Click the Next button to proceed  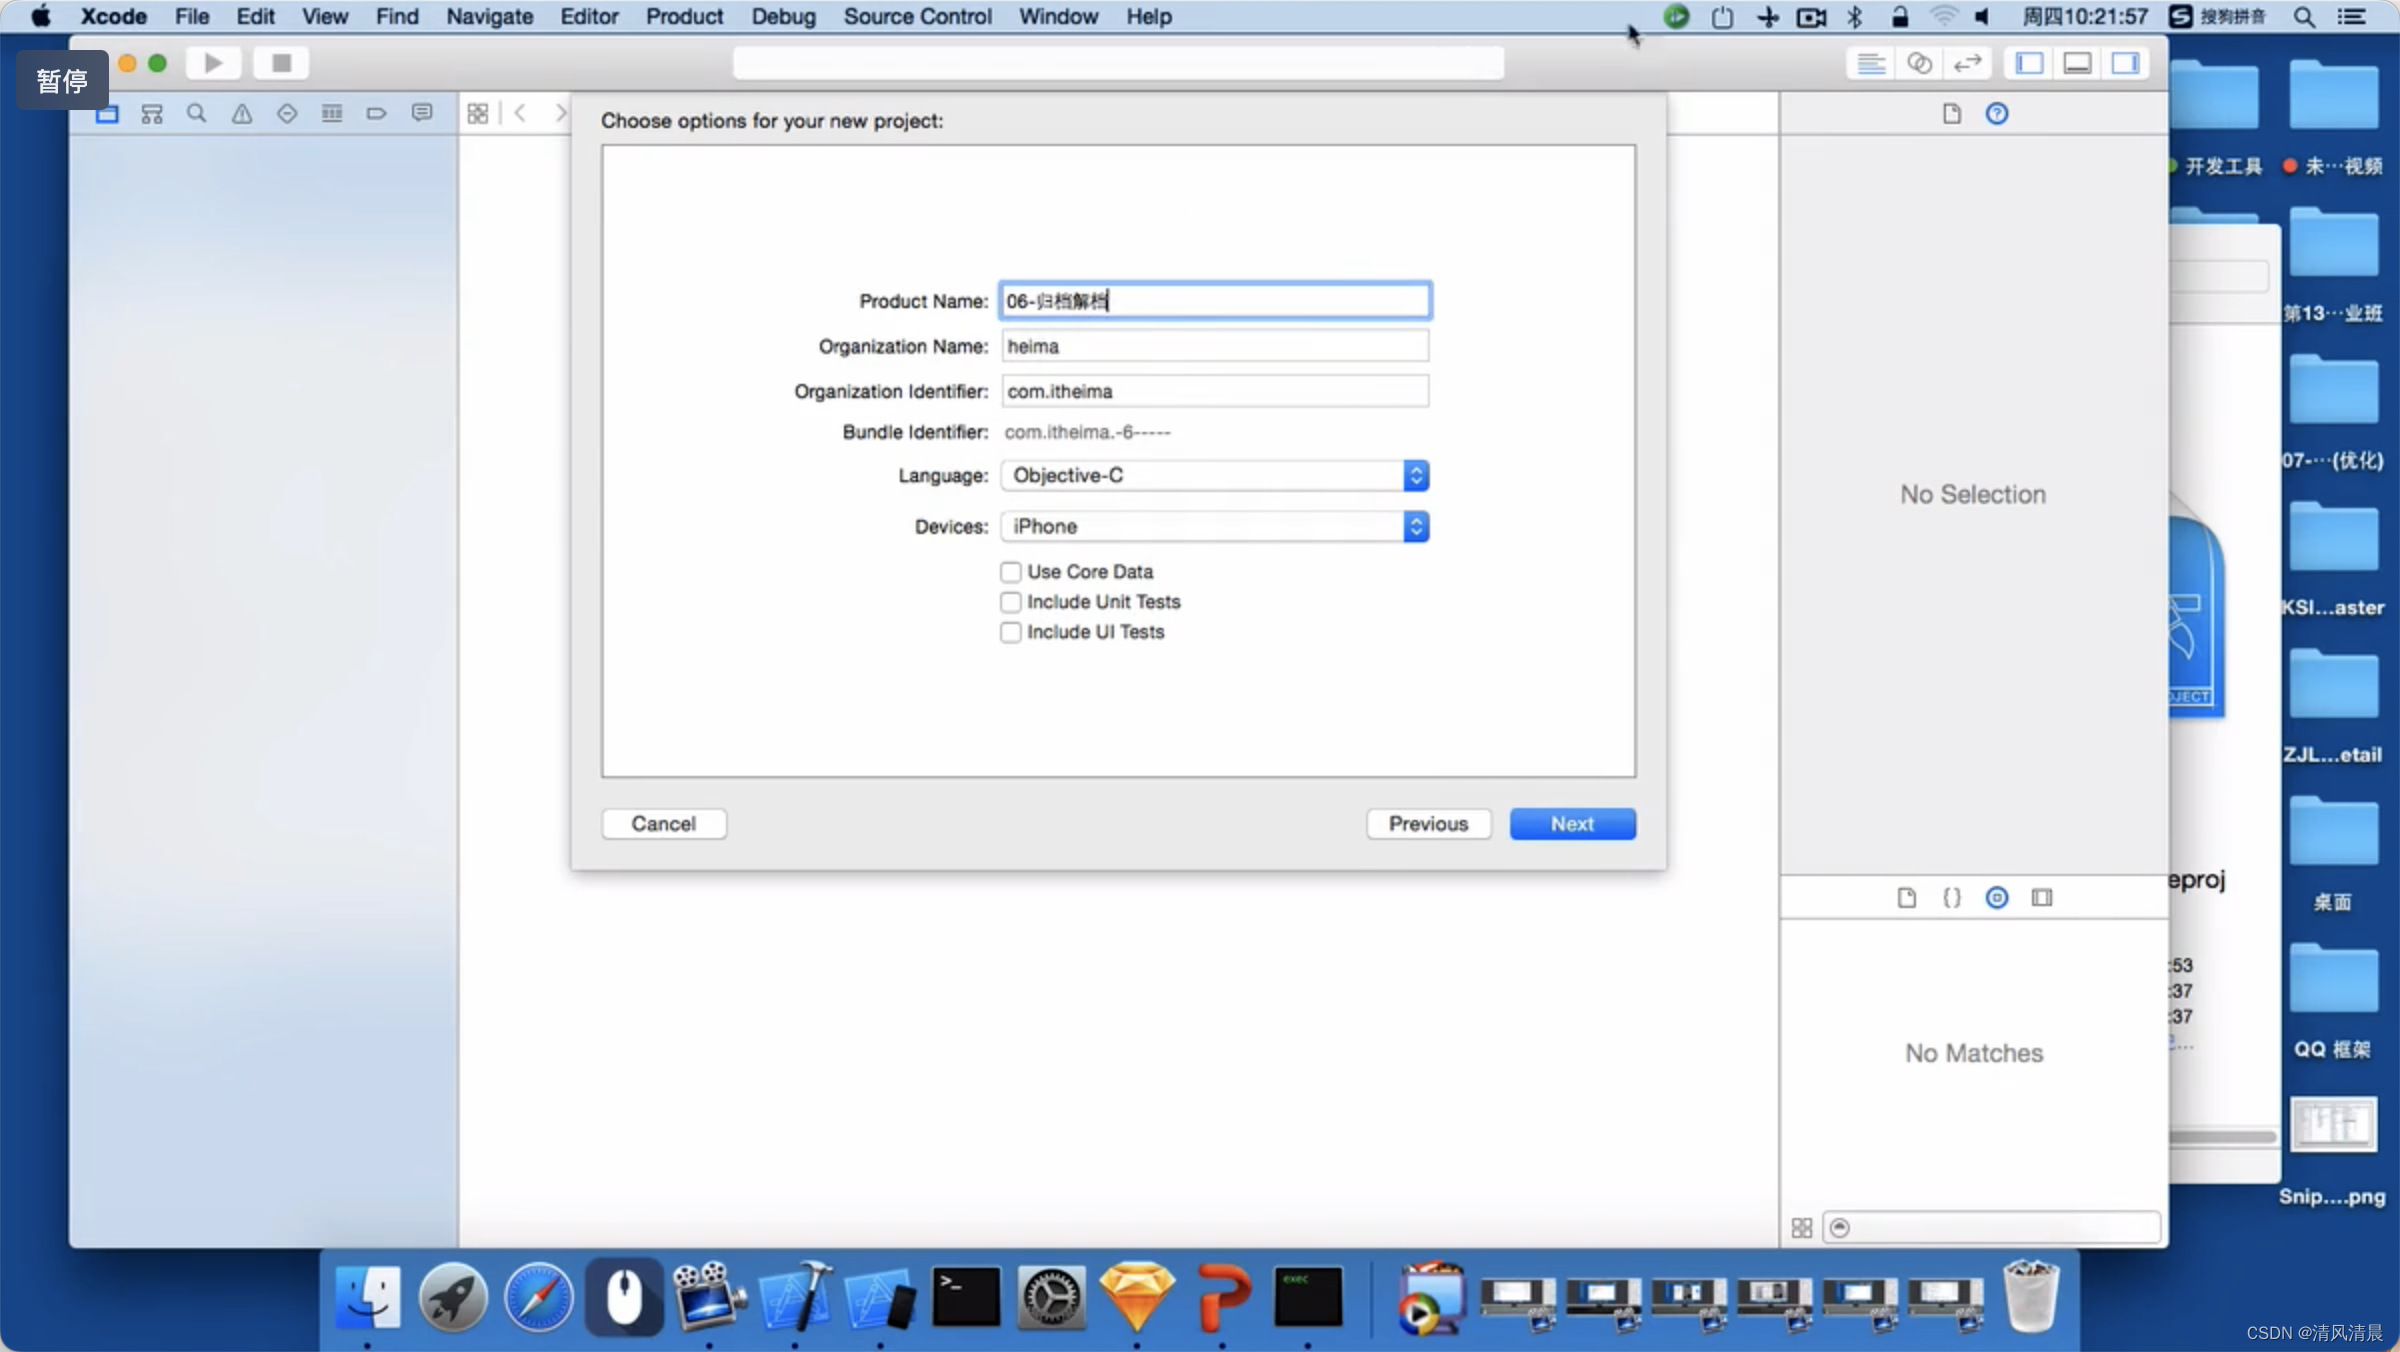(1571, 823)
